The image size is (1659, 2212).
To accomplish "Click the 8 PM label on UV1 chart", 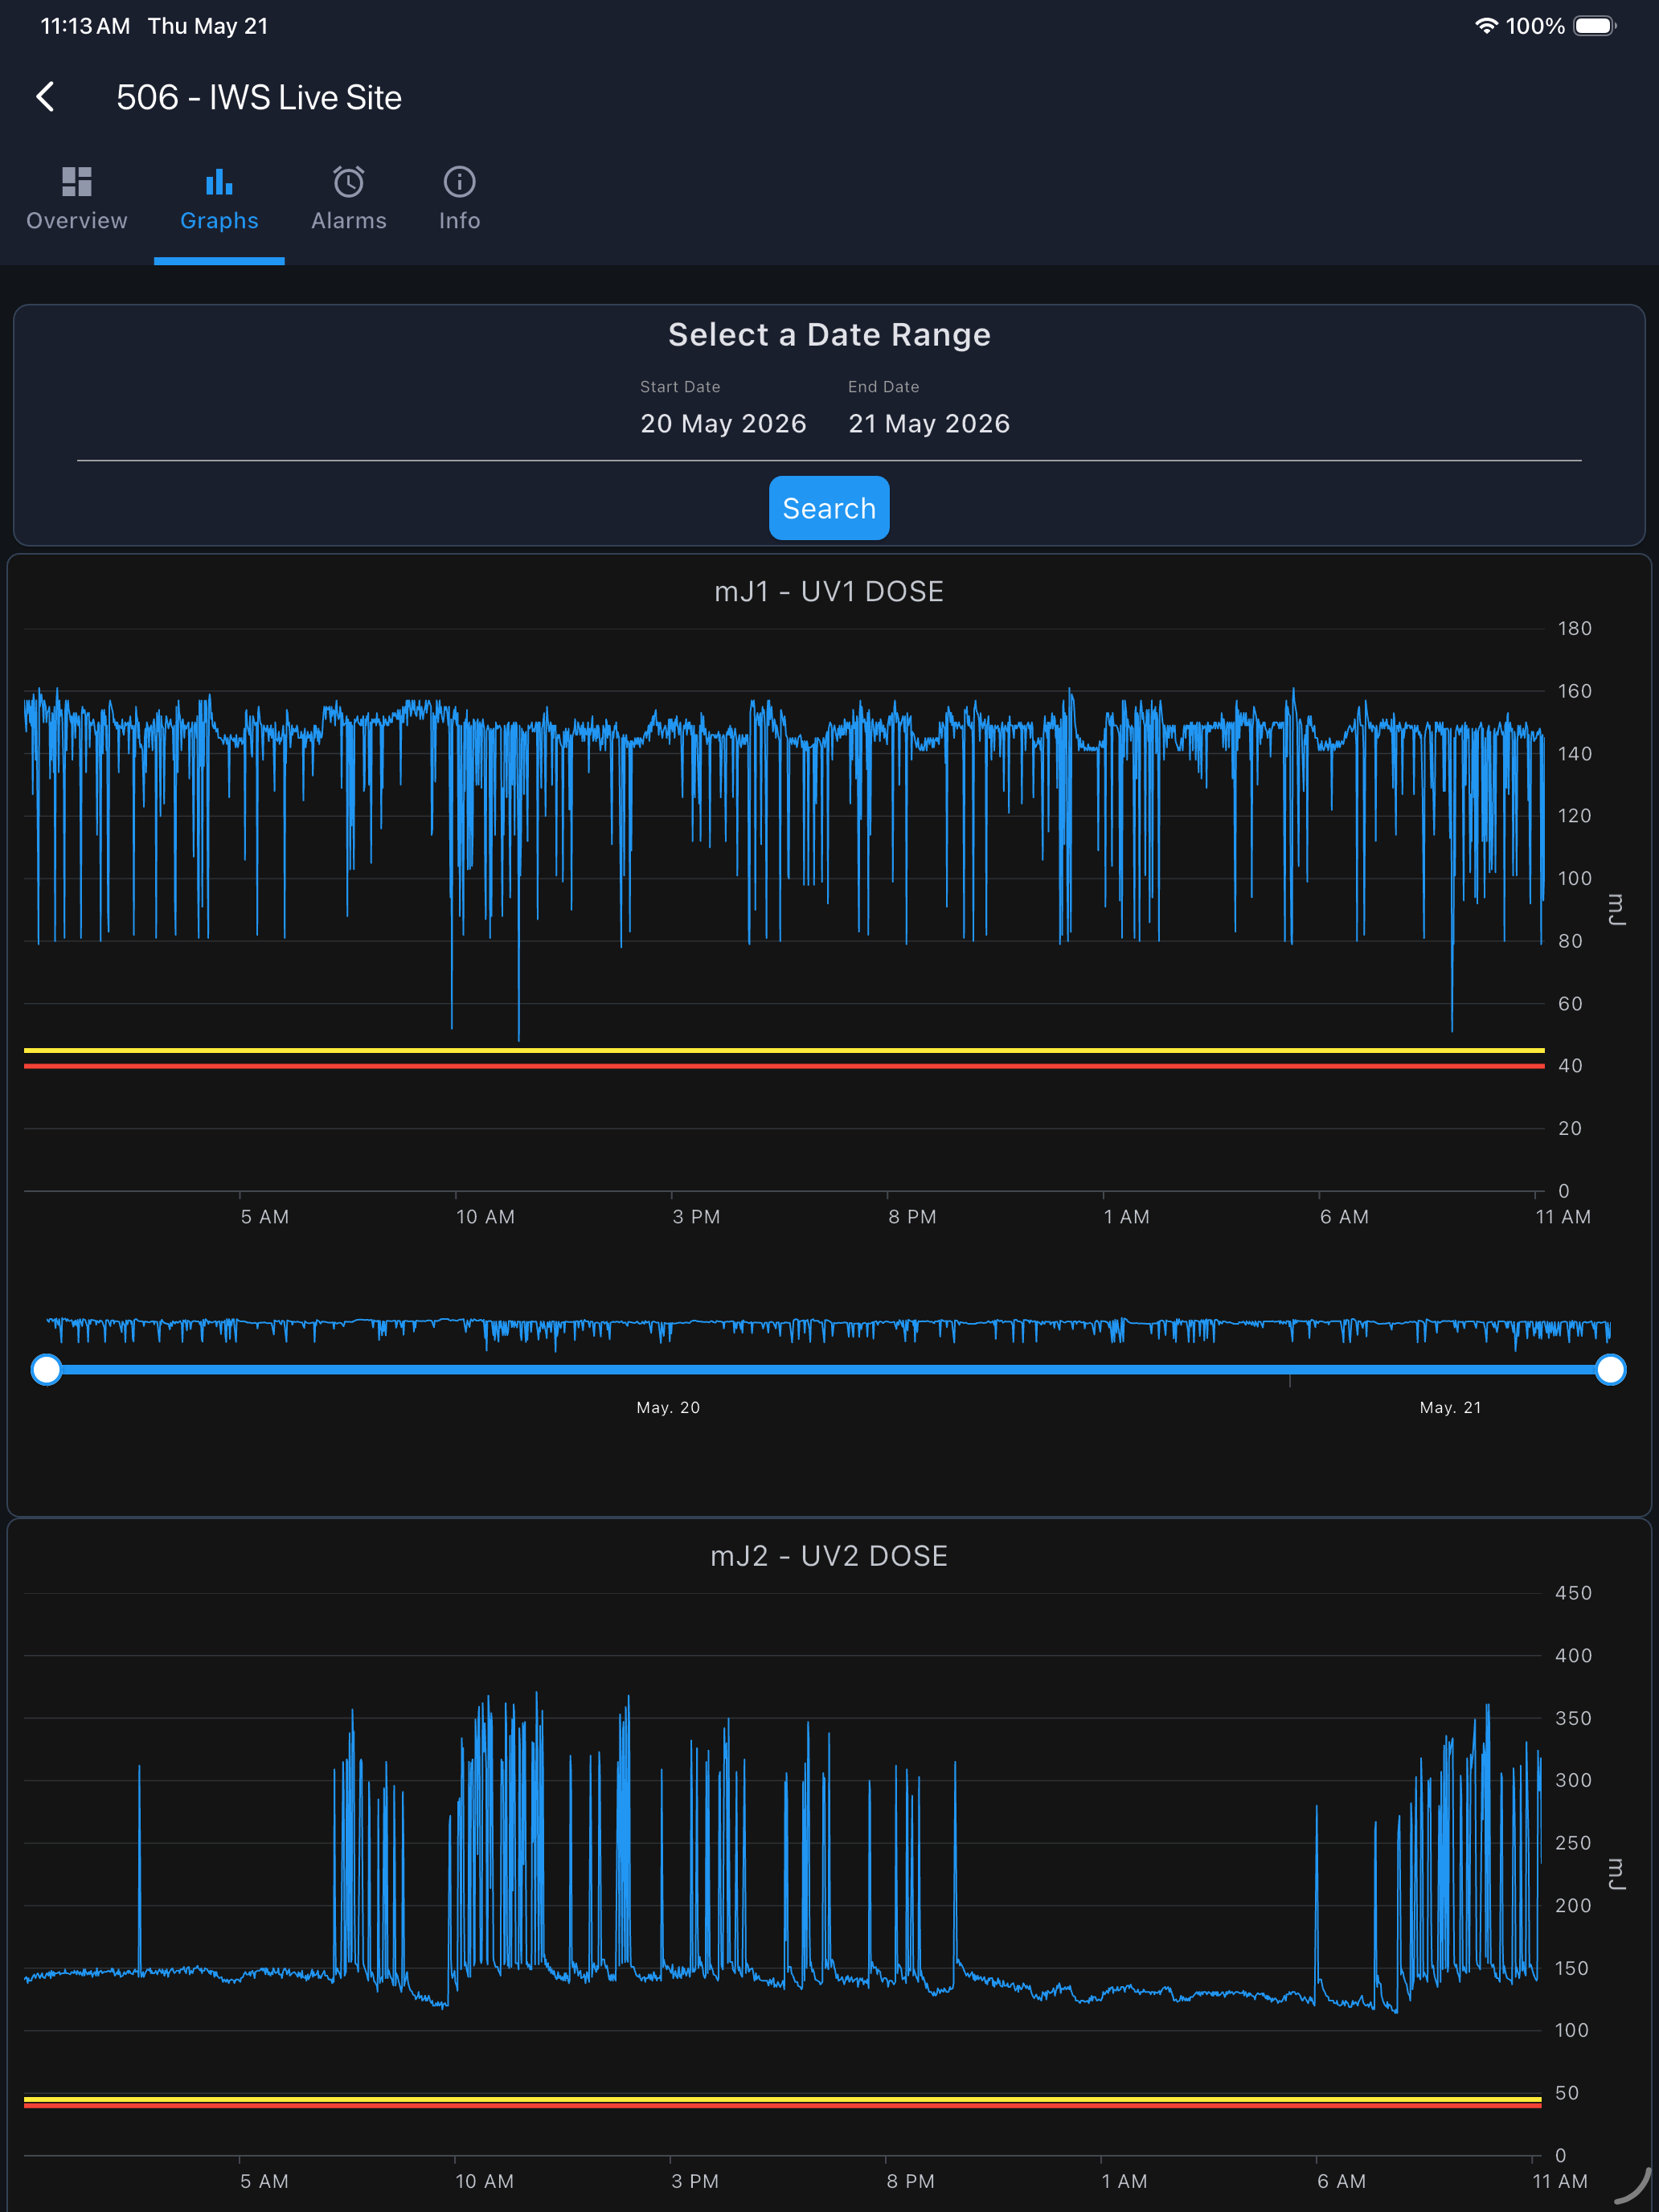I will [912, 1217].
